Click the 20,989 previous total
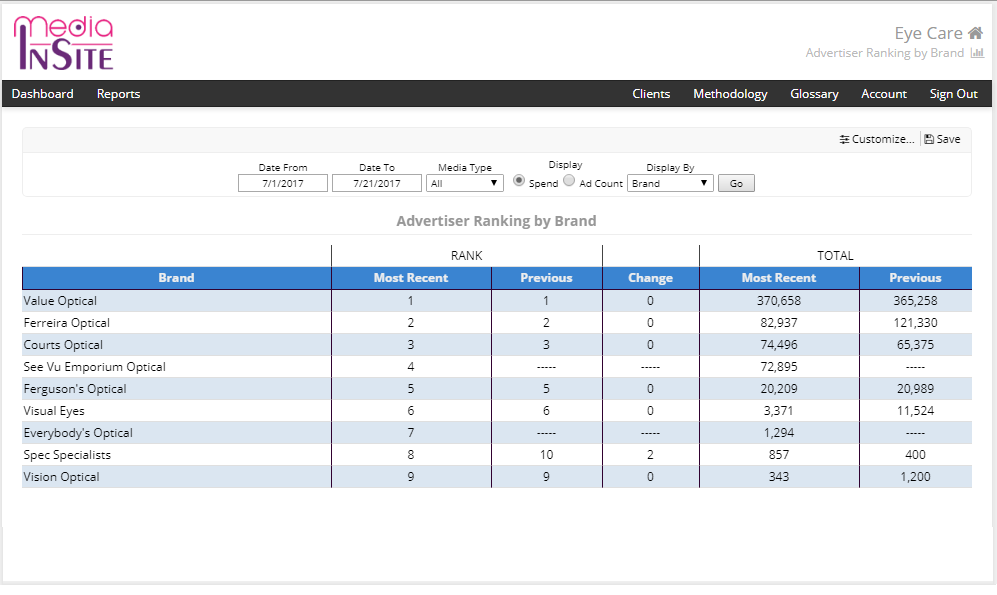Image resolution: width=997 pixels, height=595 pixels. [x=916, y=389]
